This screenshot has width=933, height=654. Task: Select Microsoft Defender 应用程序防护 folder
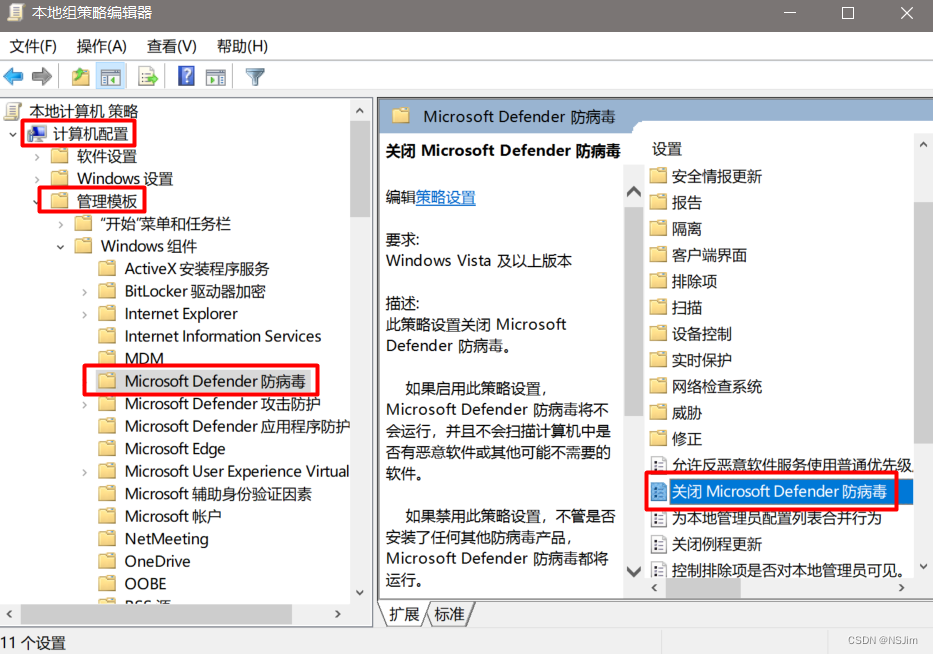pyautogui.click(x=224, y=426)
